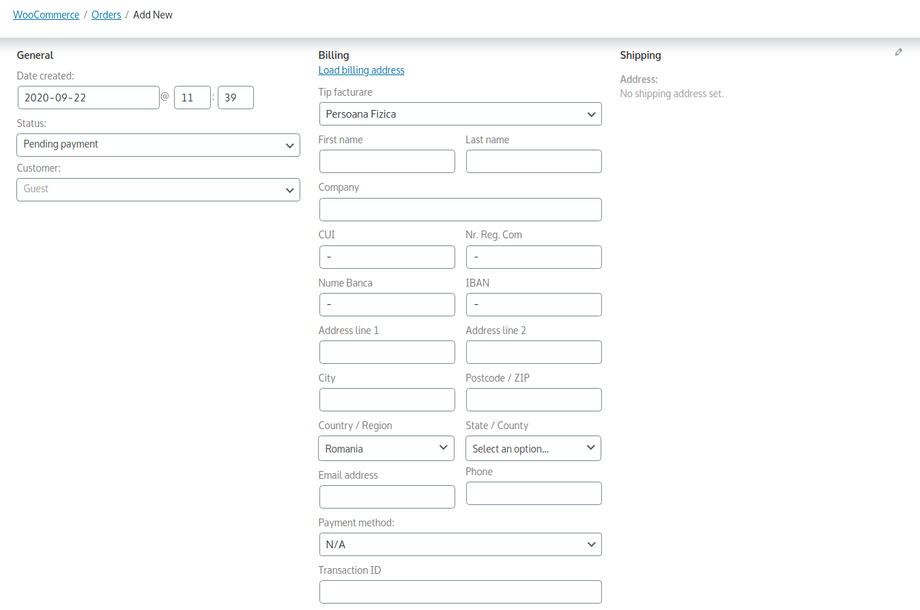
Task: Open the State / County dropdown
Action: pos(533,448)
